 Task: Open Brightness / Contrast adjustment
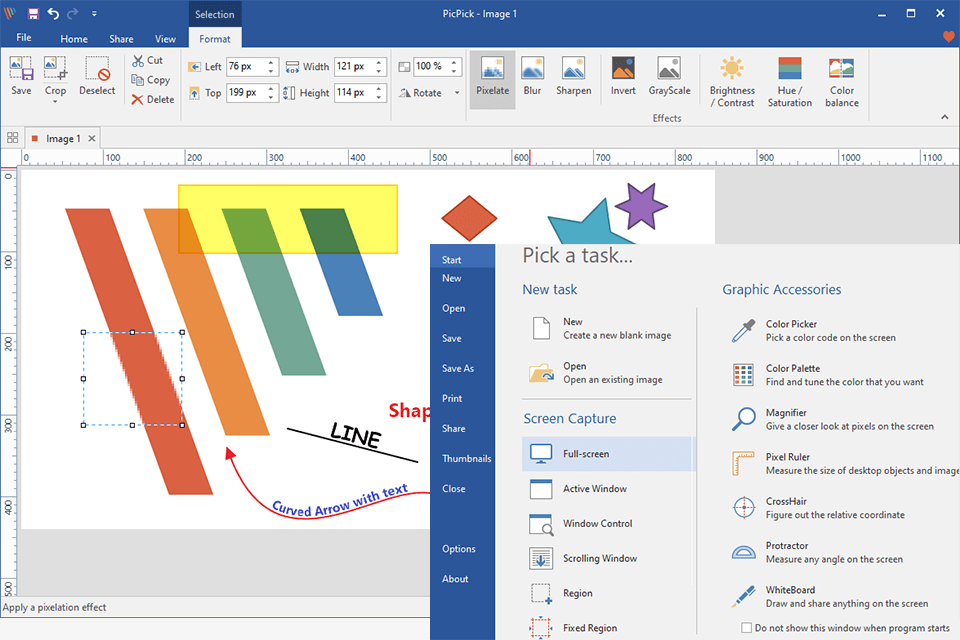tap(732, 79)
